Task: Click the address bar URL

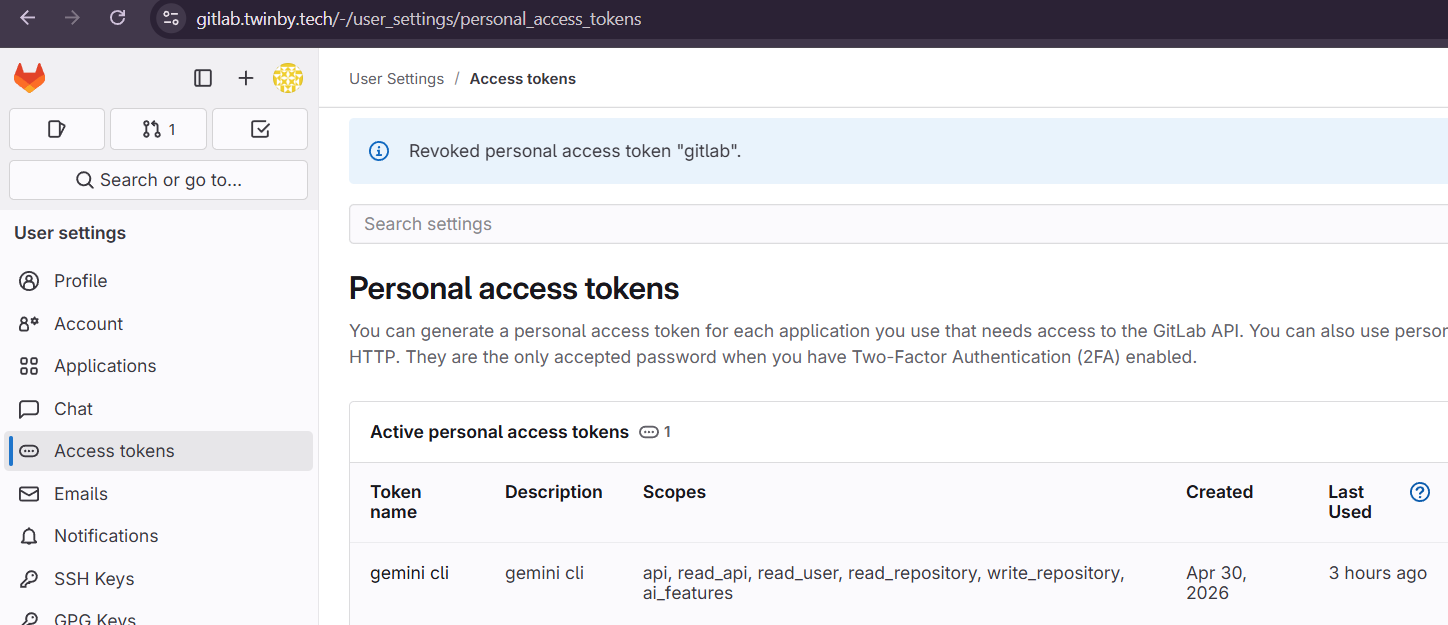Action: pos(419,19)
